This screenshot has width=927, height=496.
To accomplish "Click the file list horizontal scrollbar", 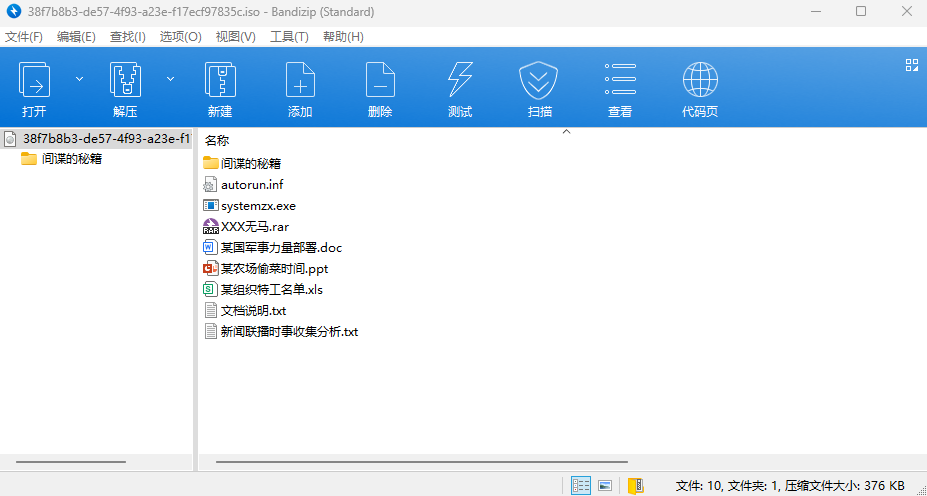I will click(x=422, y=462).
